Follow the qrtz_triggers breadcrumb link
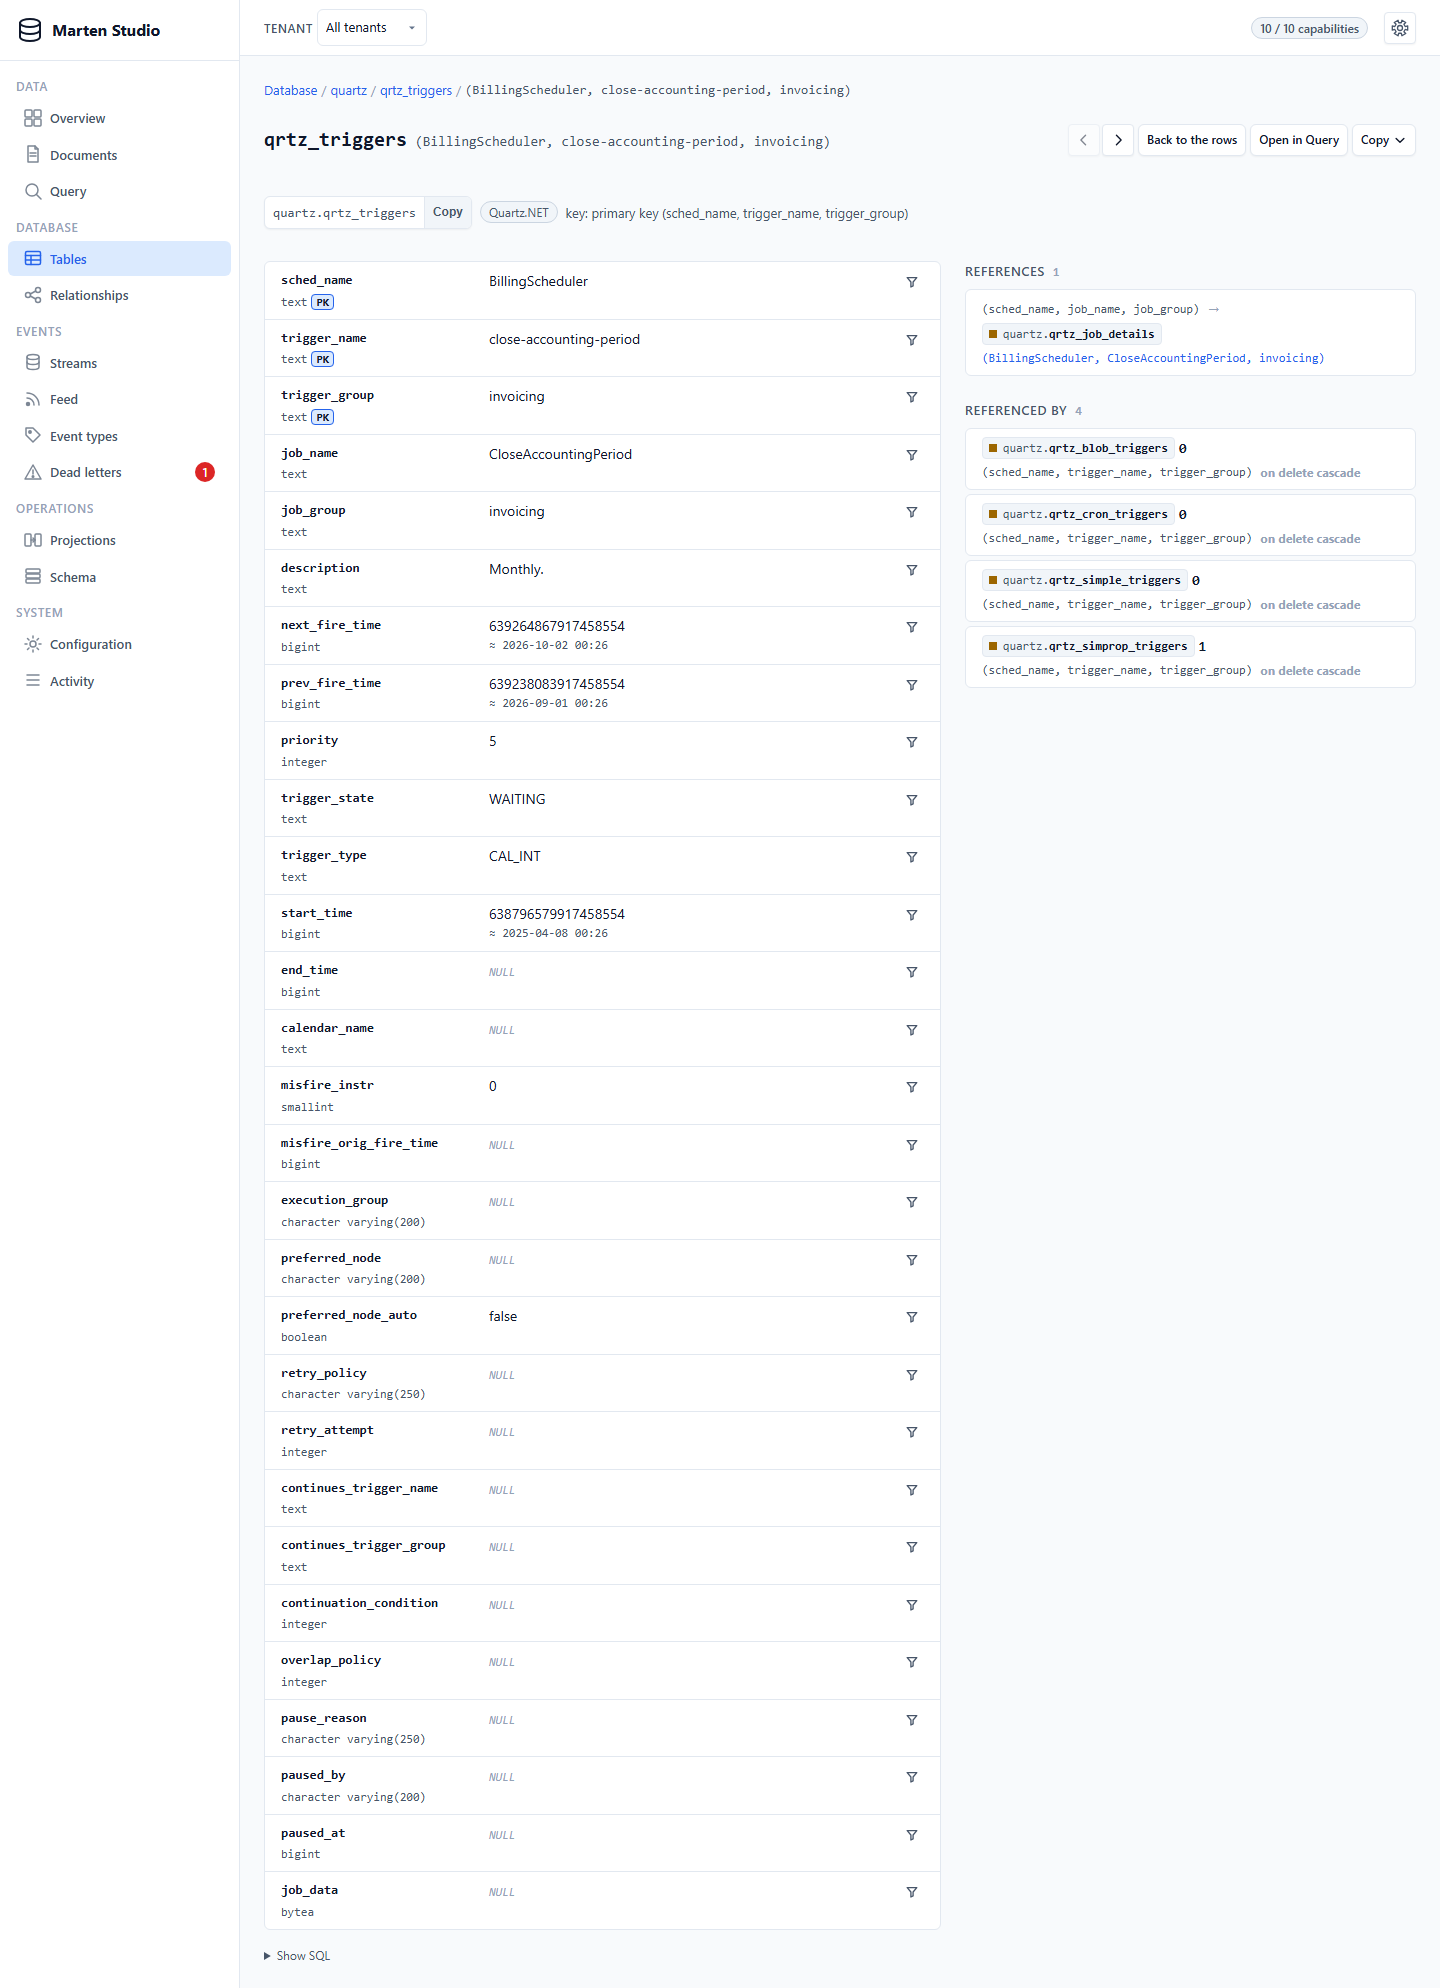 point(416,90)
